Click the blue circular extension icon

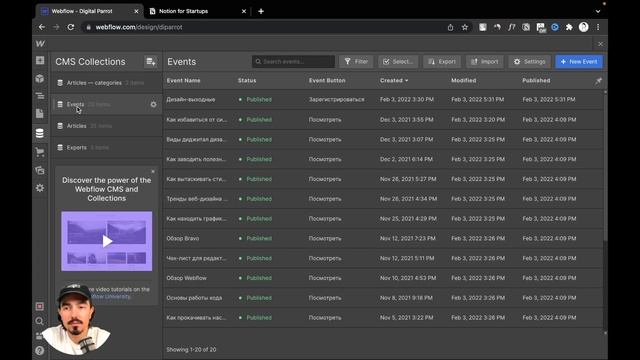[555, 27]
